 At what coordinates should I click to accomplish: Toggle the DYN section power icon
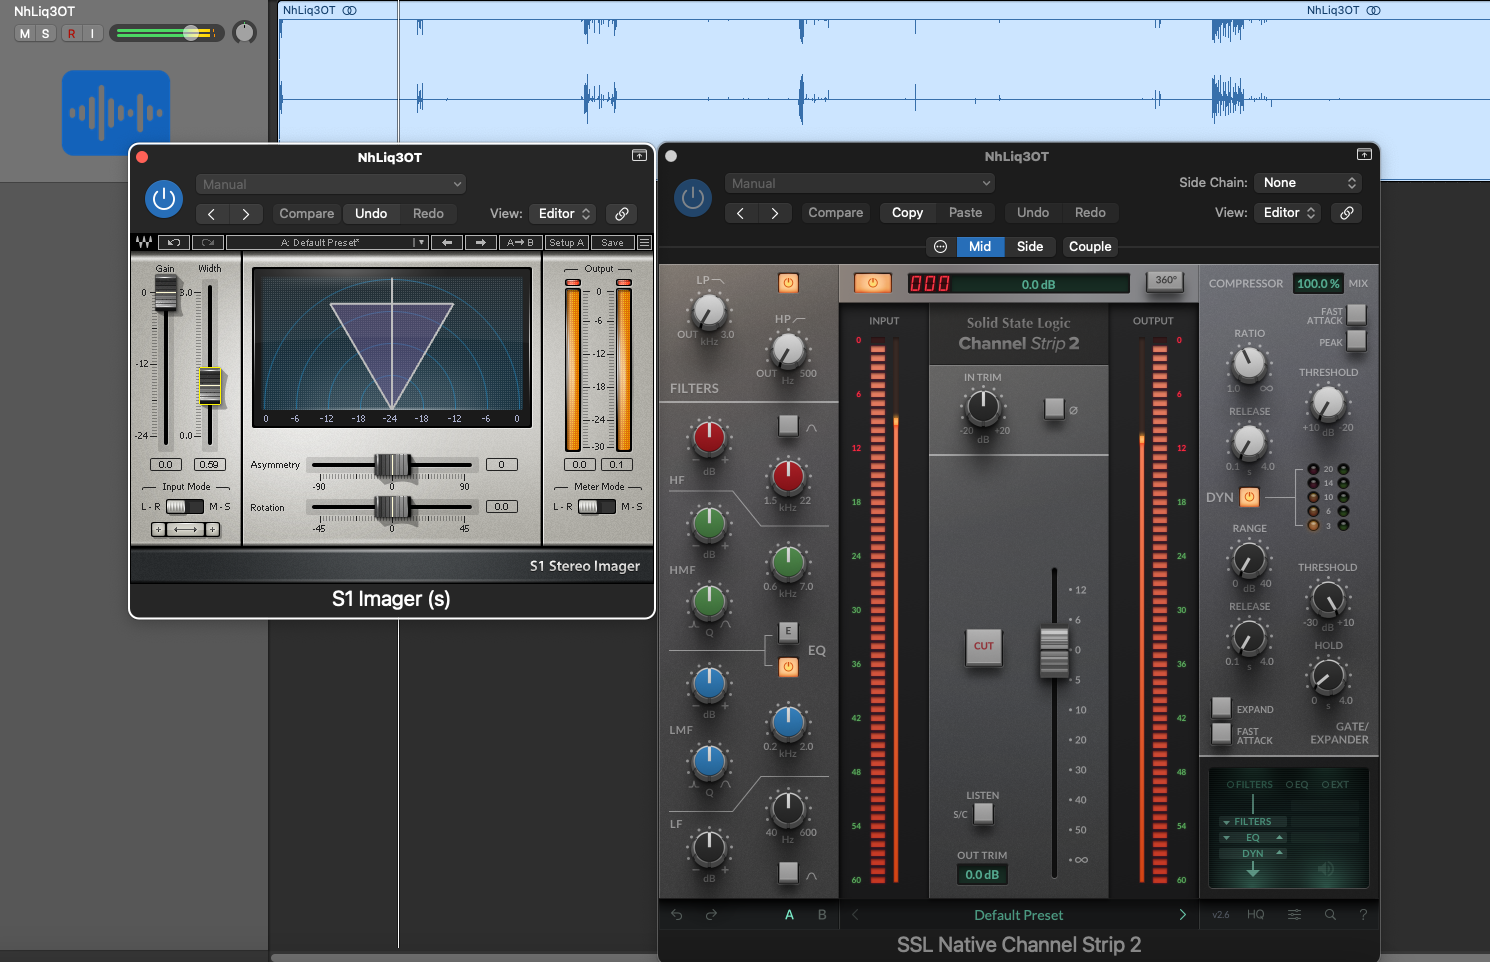click(x=1249, y=497)
